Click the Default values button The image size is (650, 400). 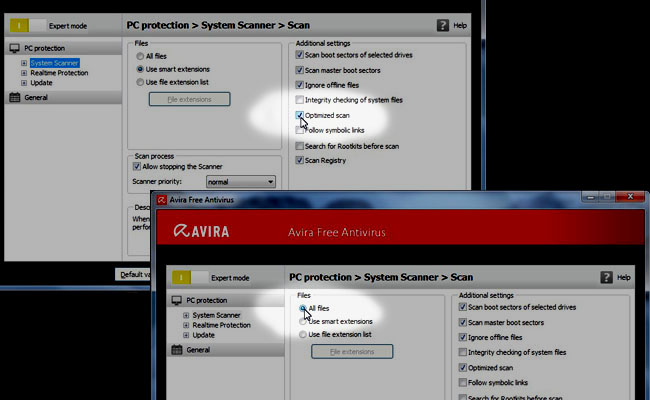click(133, 274)
